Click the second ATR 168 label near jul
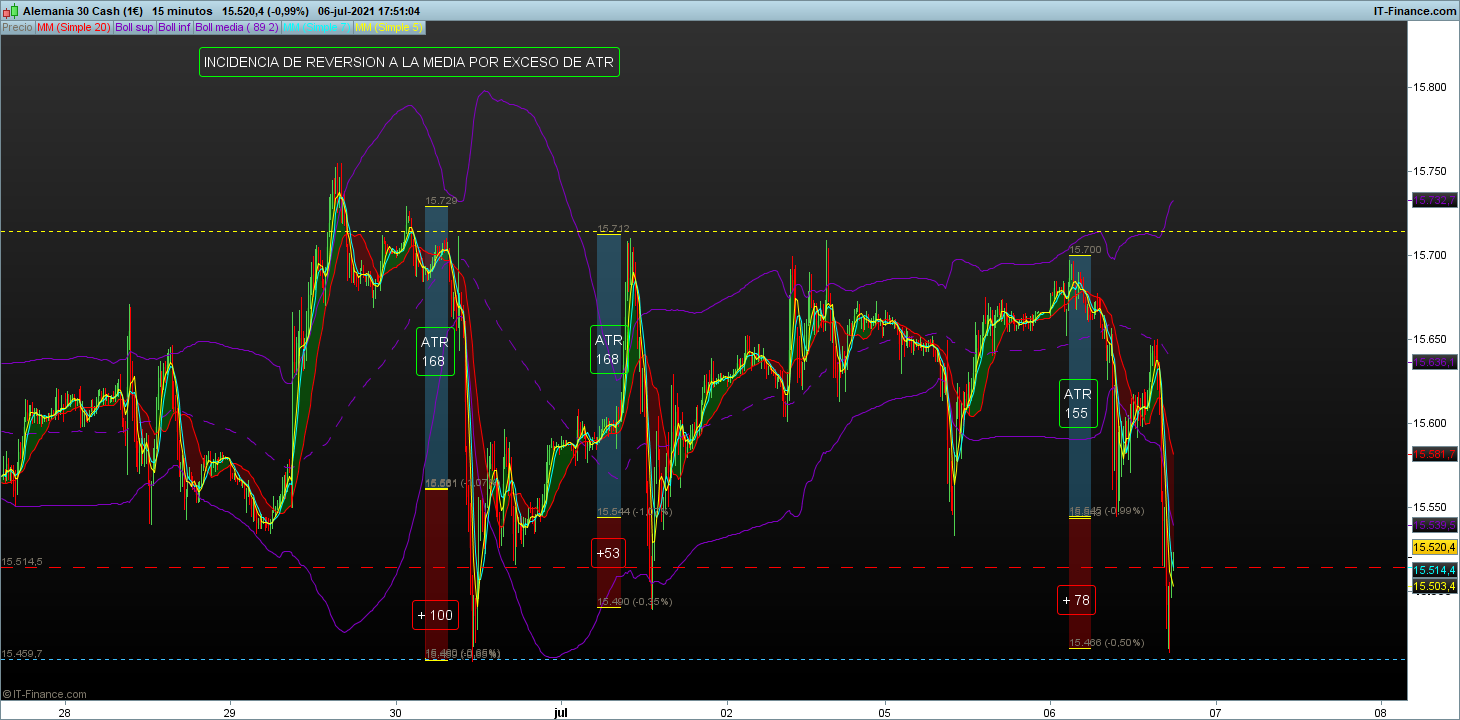Screen dimensions: 1460x720 tap(608, 349)
